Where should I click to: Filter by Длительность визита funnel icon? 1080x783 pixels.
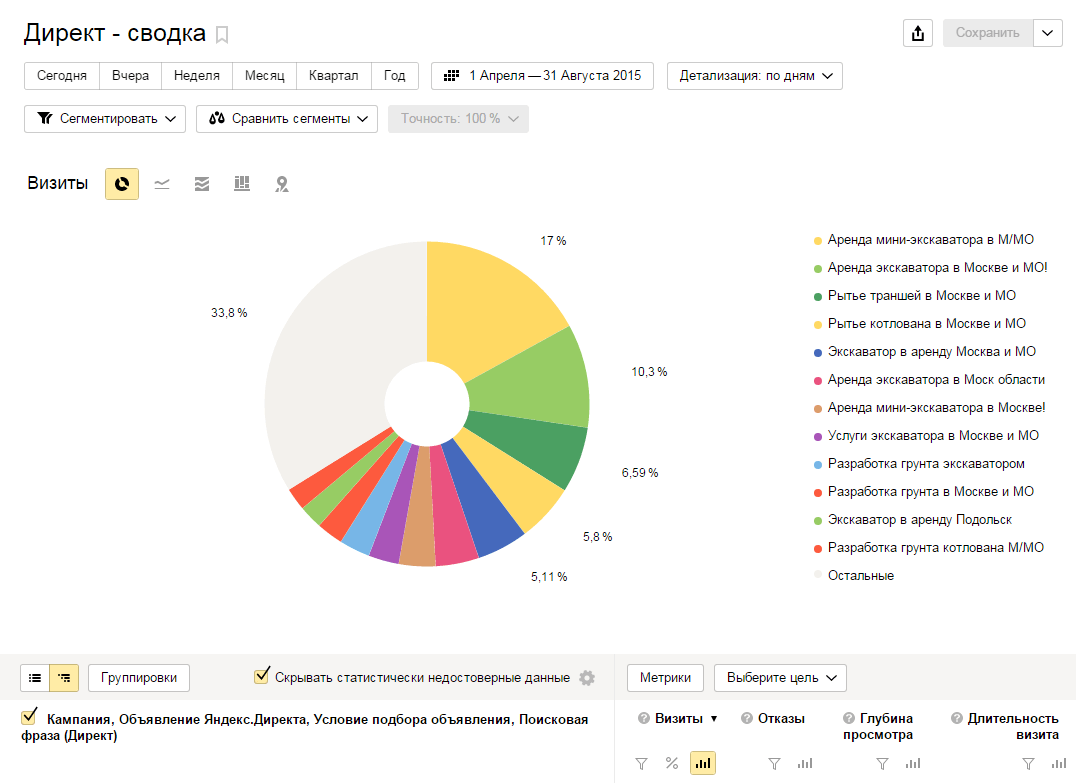pyautogui.click(x=1028, y=763)
